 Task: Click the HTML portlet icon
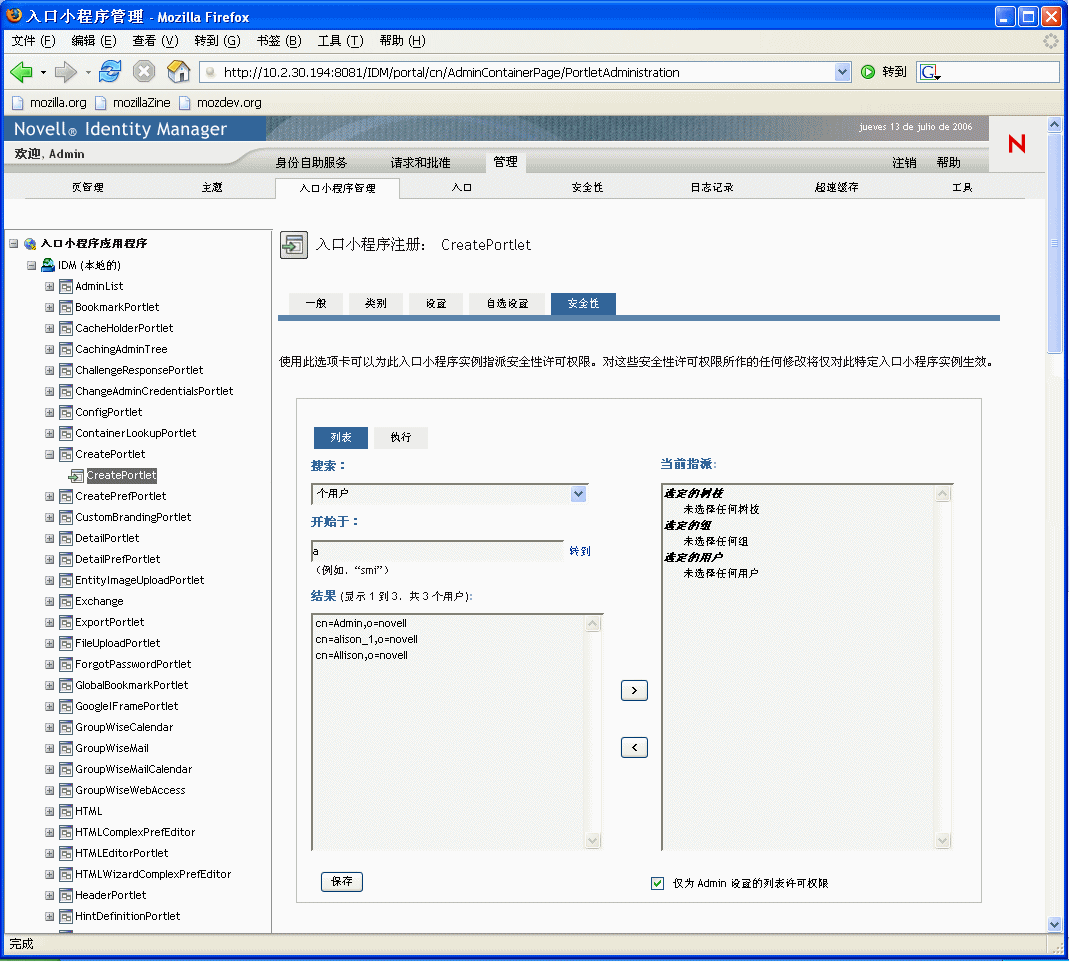(66, 812)
